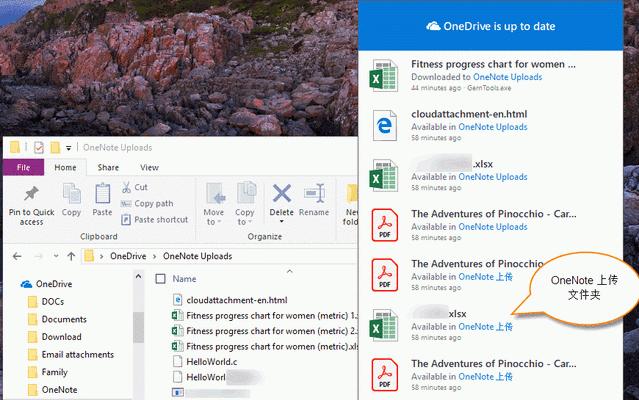Go up one folder level arrow
Viewport: 639px width, 400px height.
pos(71,256)
